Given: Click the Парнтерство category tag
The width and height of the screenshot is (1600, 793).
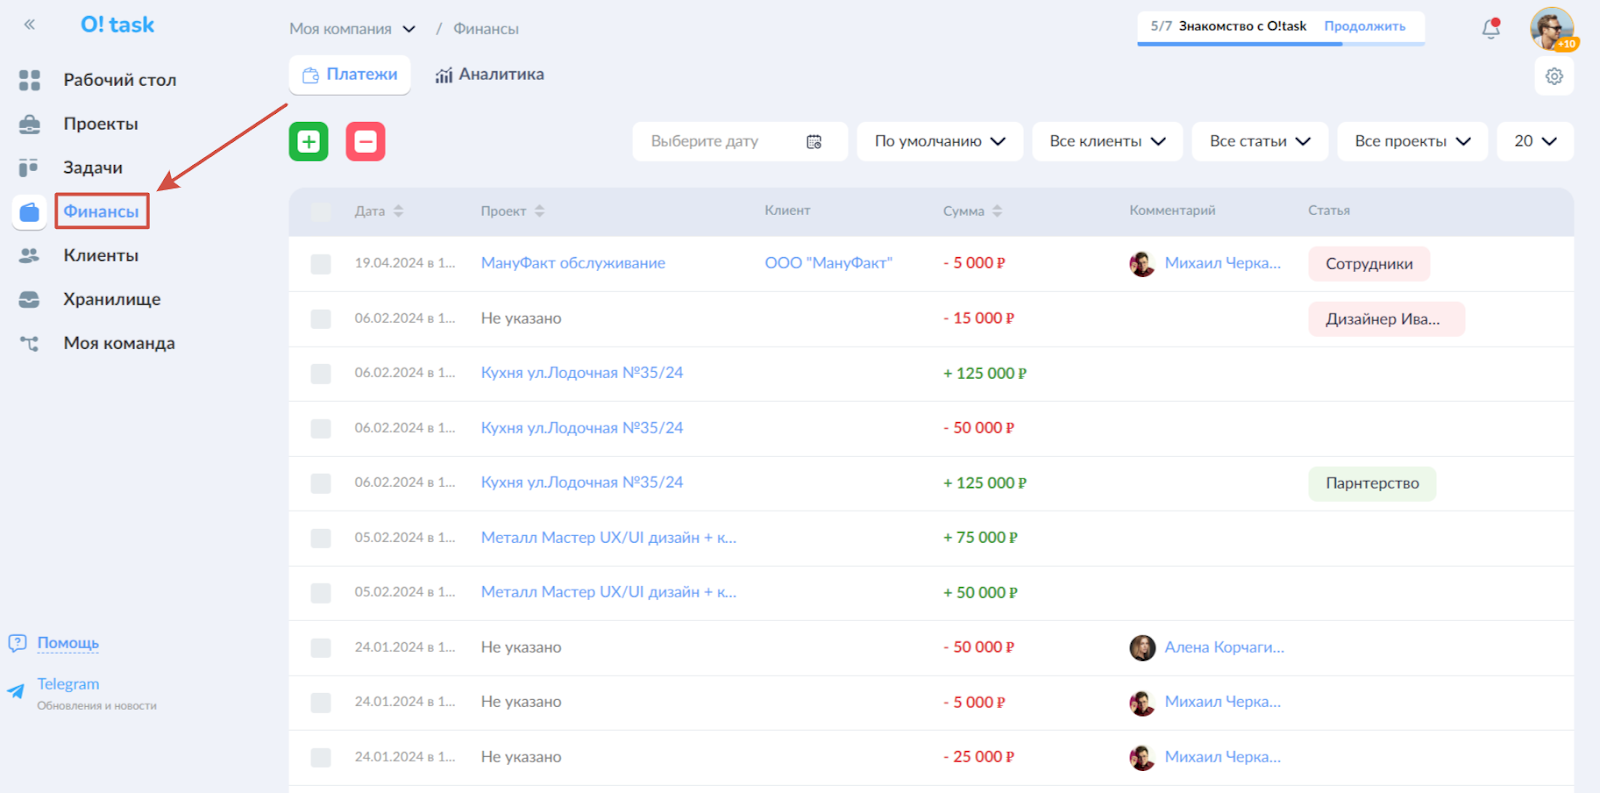Looking at the screenshot, I should [1372, 484].
